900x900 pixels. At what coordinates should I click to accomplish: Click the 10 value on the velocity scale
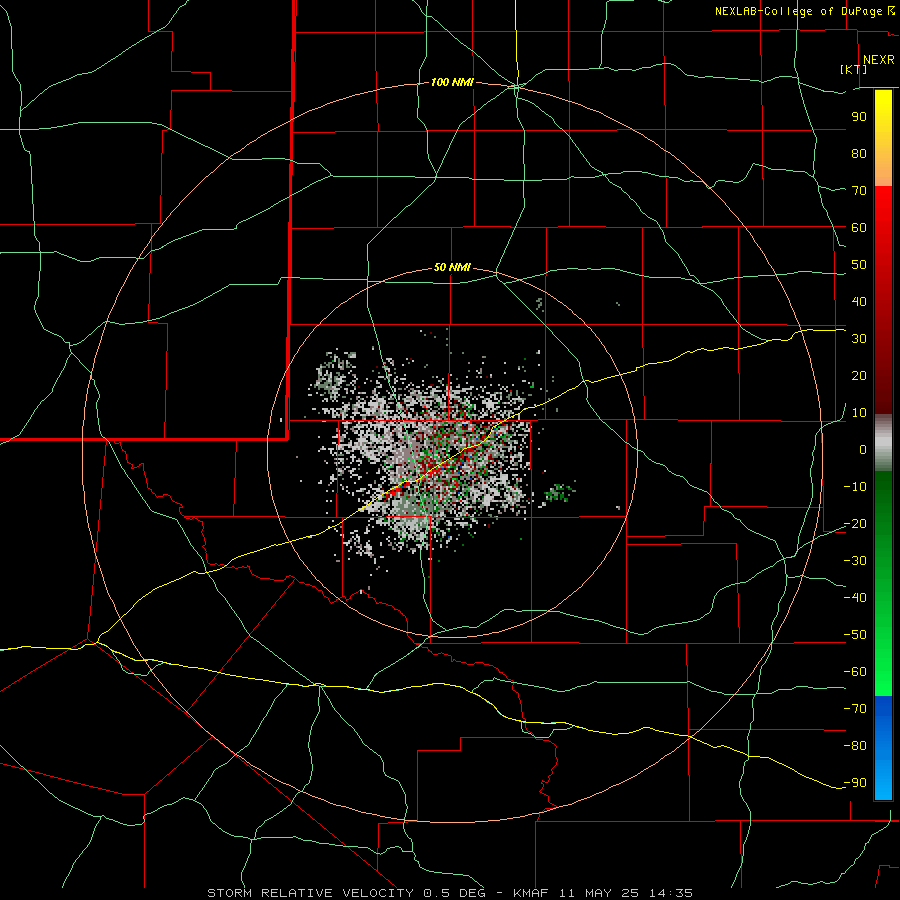859,413
